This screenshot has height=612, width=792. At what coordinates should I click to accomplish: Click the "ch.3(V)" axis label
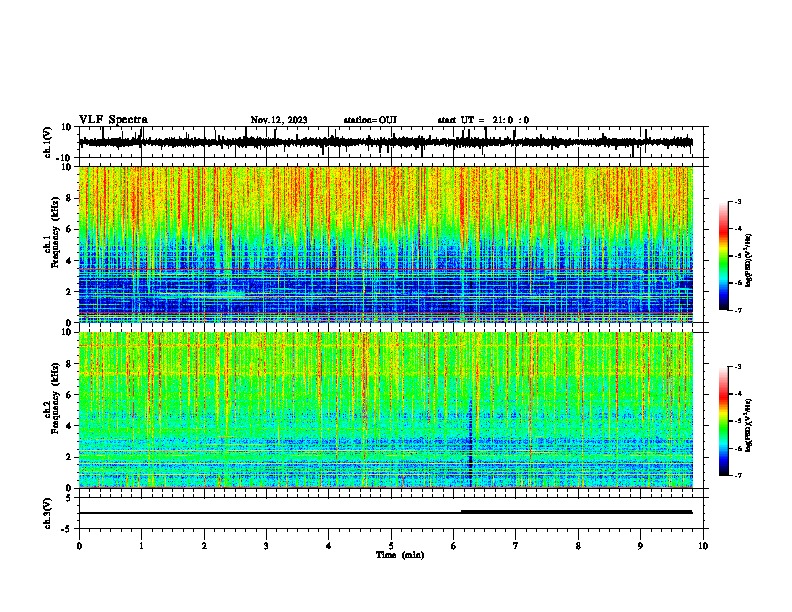[x=48, y=513]
